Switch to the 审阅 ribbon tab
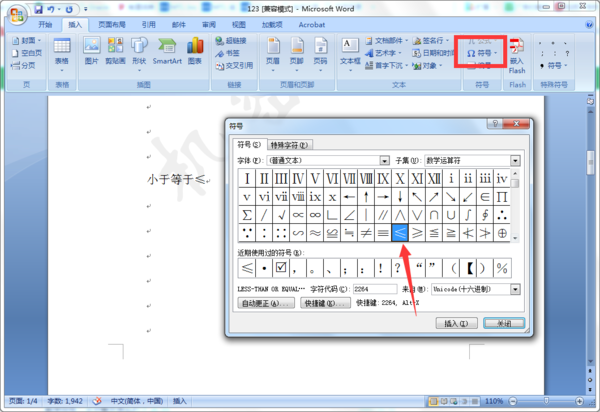This screenshot has height=412, width=600. pos(209,24)
